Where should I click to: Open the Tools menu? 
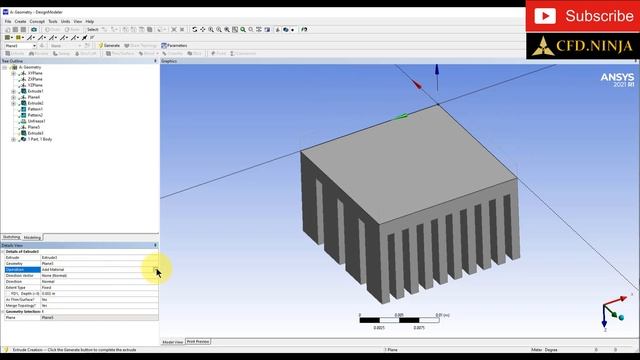point(53,21)
